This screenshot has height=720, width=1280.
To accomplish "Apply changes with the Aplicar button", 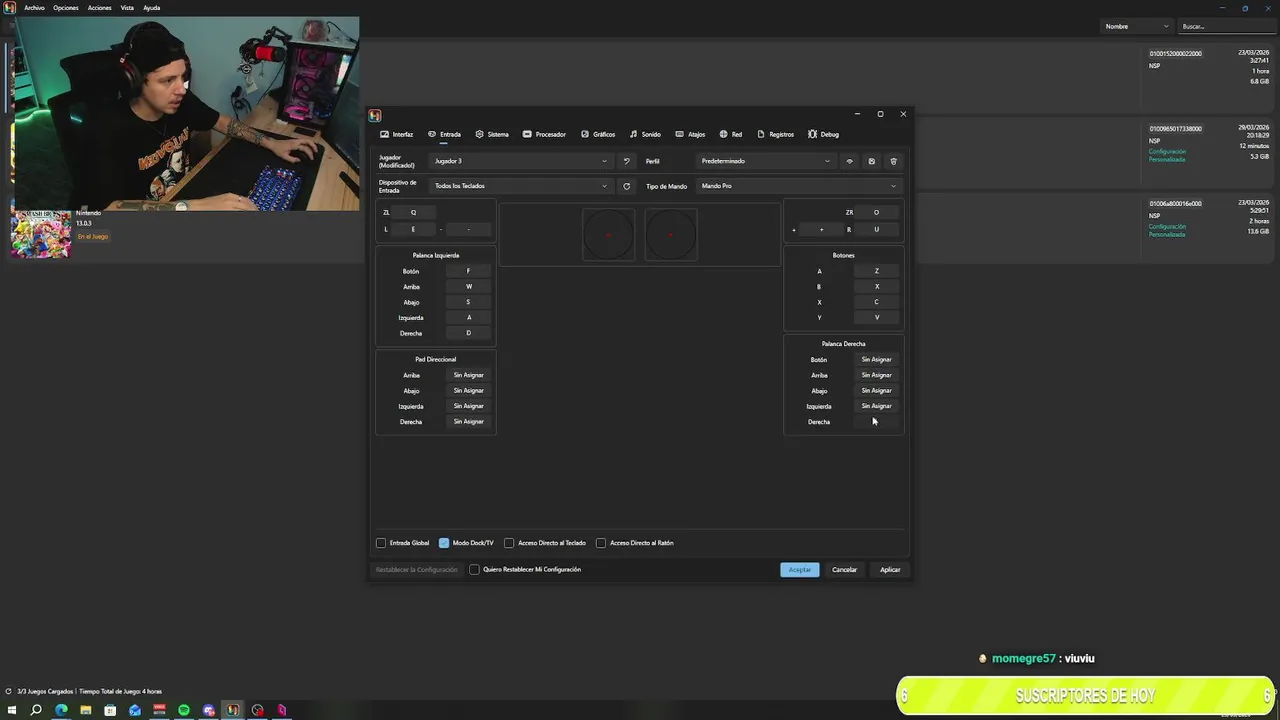I will point(890,570).
